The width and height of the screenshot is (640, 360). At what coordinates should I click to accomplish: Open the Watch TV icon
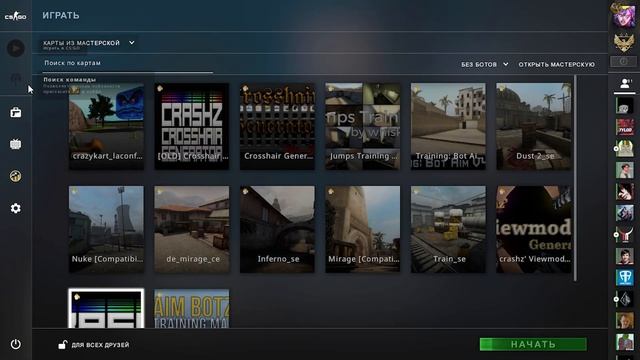(x=16, y=144)
